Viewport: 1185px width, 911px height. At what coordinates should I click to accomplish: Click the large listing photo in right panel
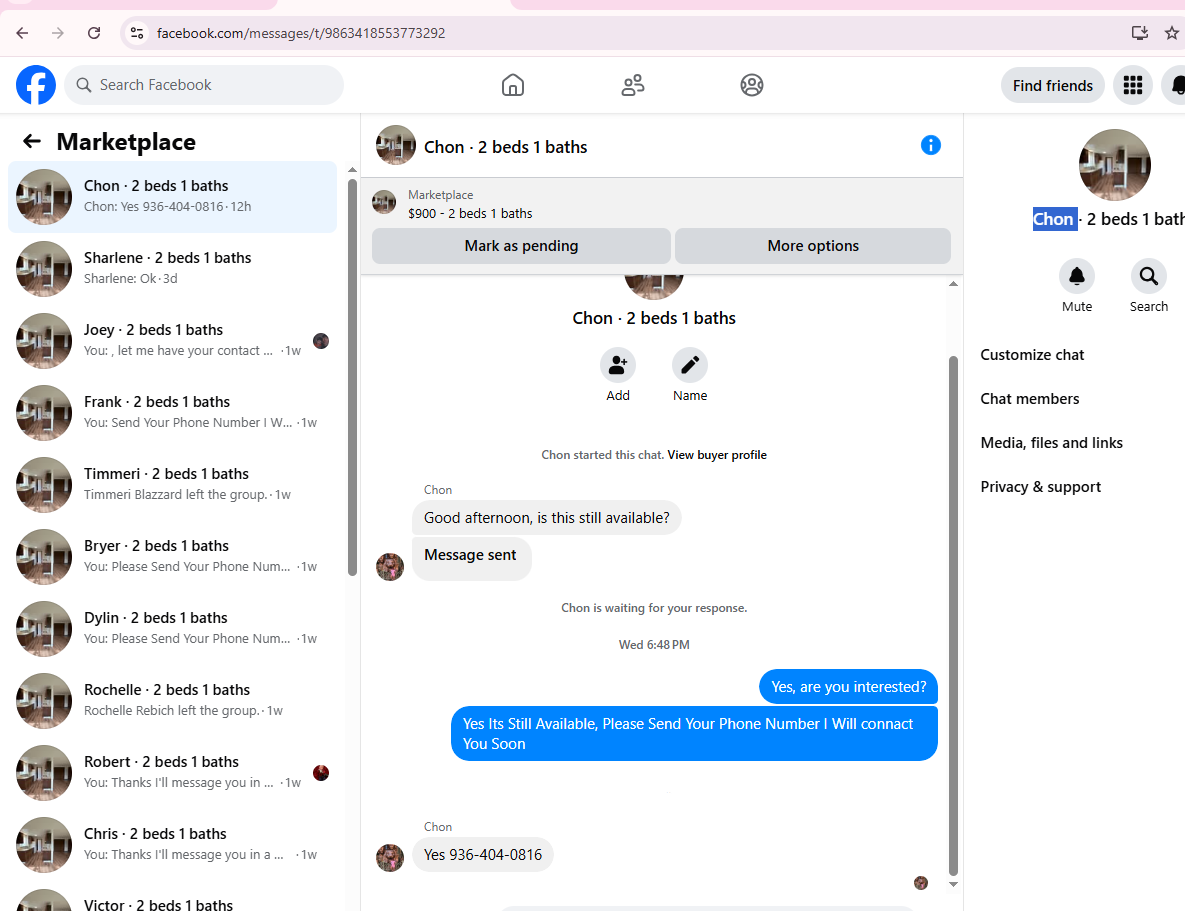1114,165
